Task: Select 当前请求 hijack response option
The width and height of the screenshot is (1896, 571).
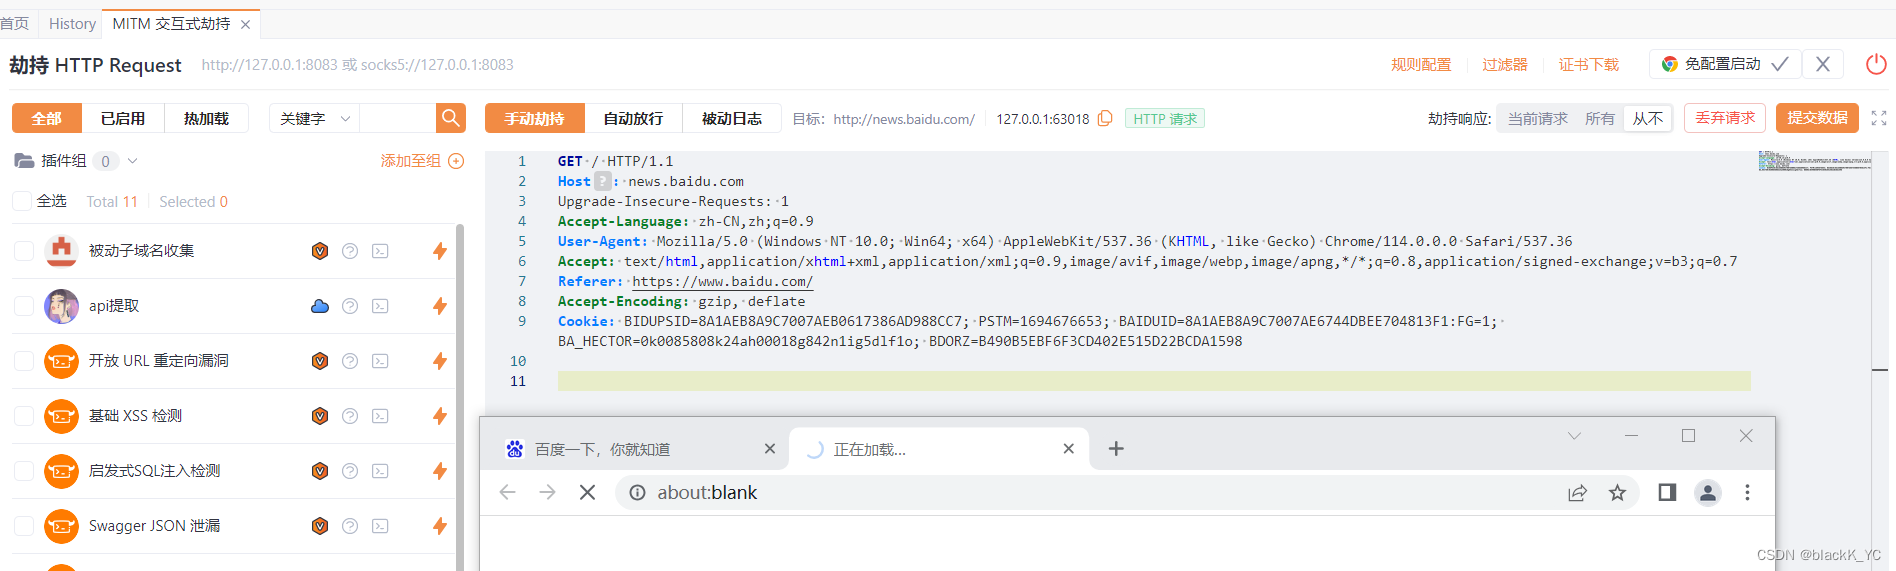Action: point(1538,118)
